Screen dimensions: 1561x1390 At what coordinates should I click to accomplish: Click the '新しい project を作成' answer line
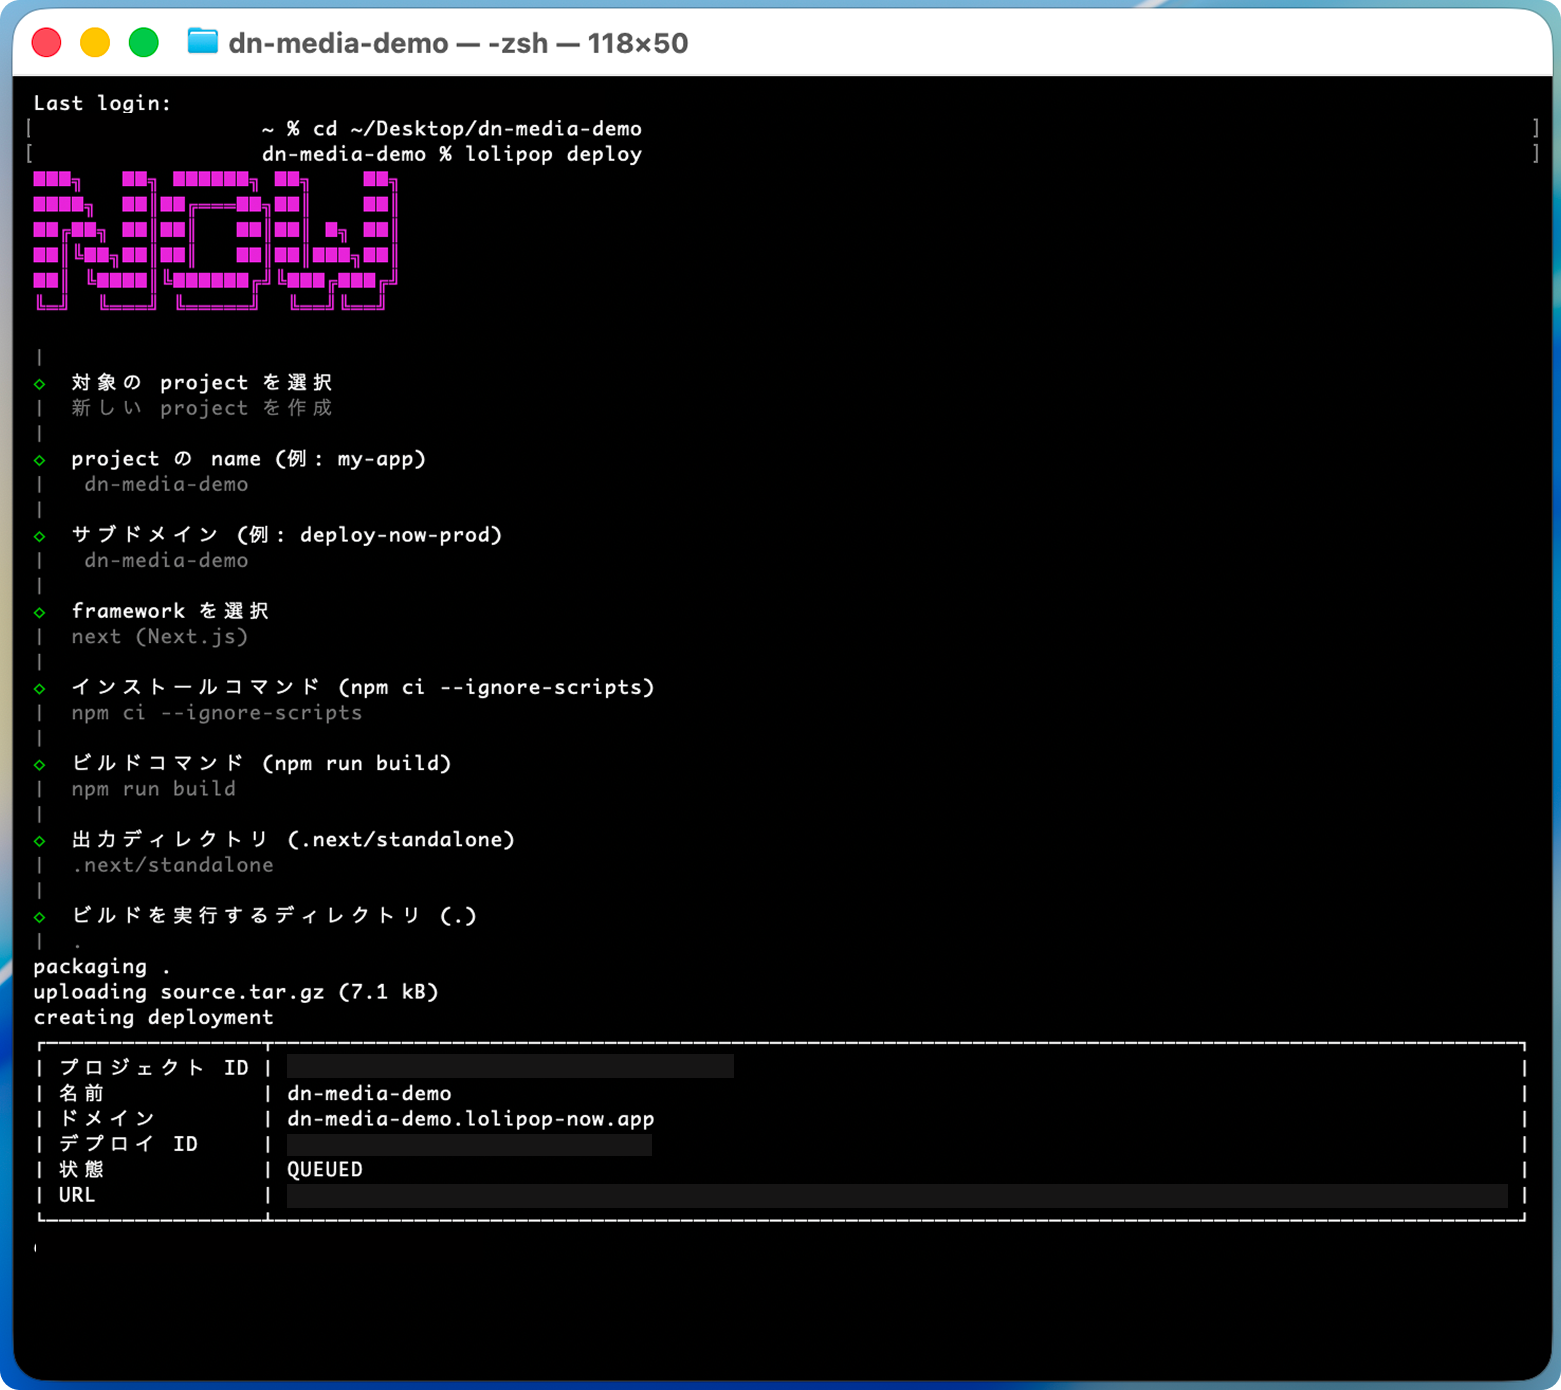tap(201, 408)
